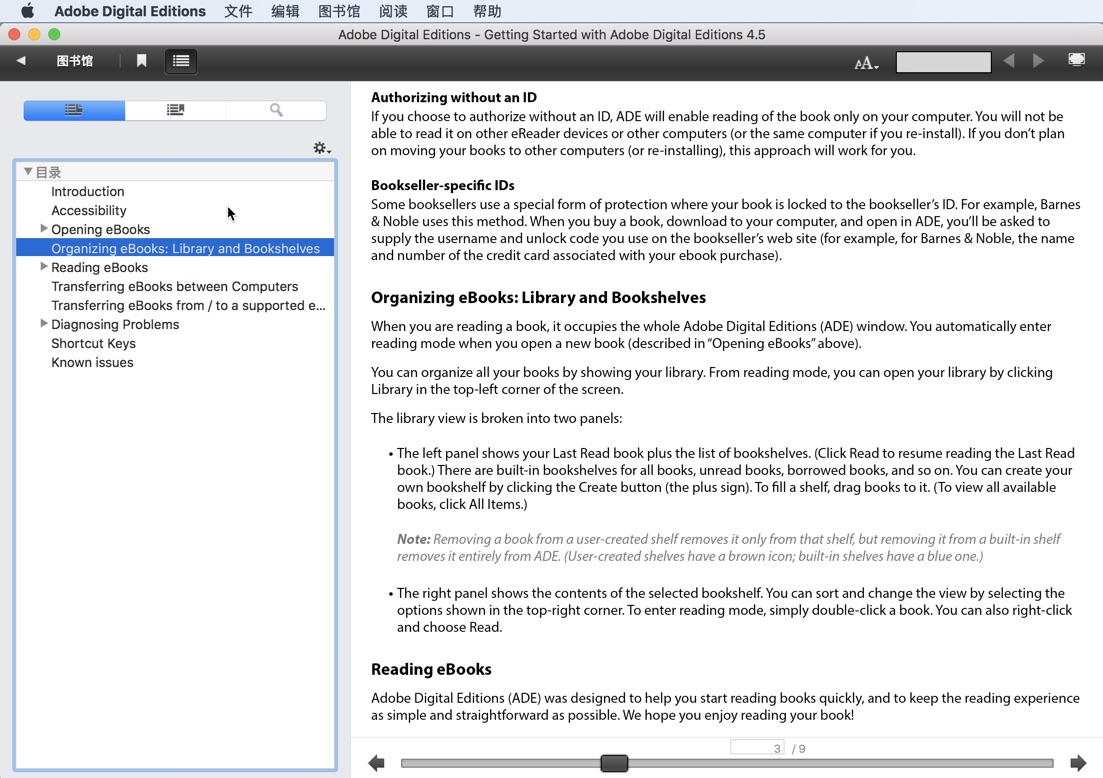The image size is (1103, 778).
Task: Toggle the navigation list icon in the toolbar
Action: click(x=181, y=60)
